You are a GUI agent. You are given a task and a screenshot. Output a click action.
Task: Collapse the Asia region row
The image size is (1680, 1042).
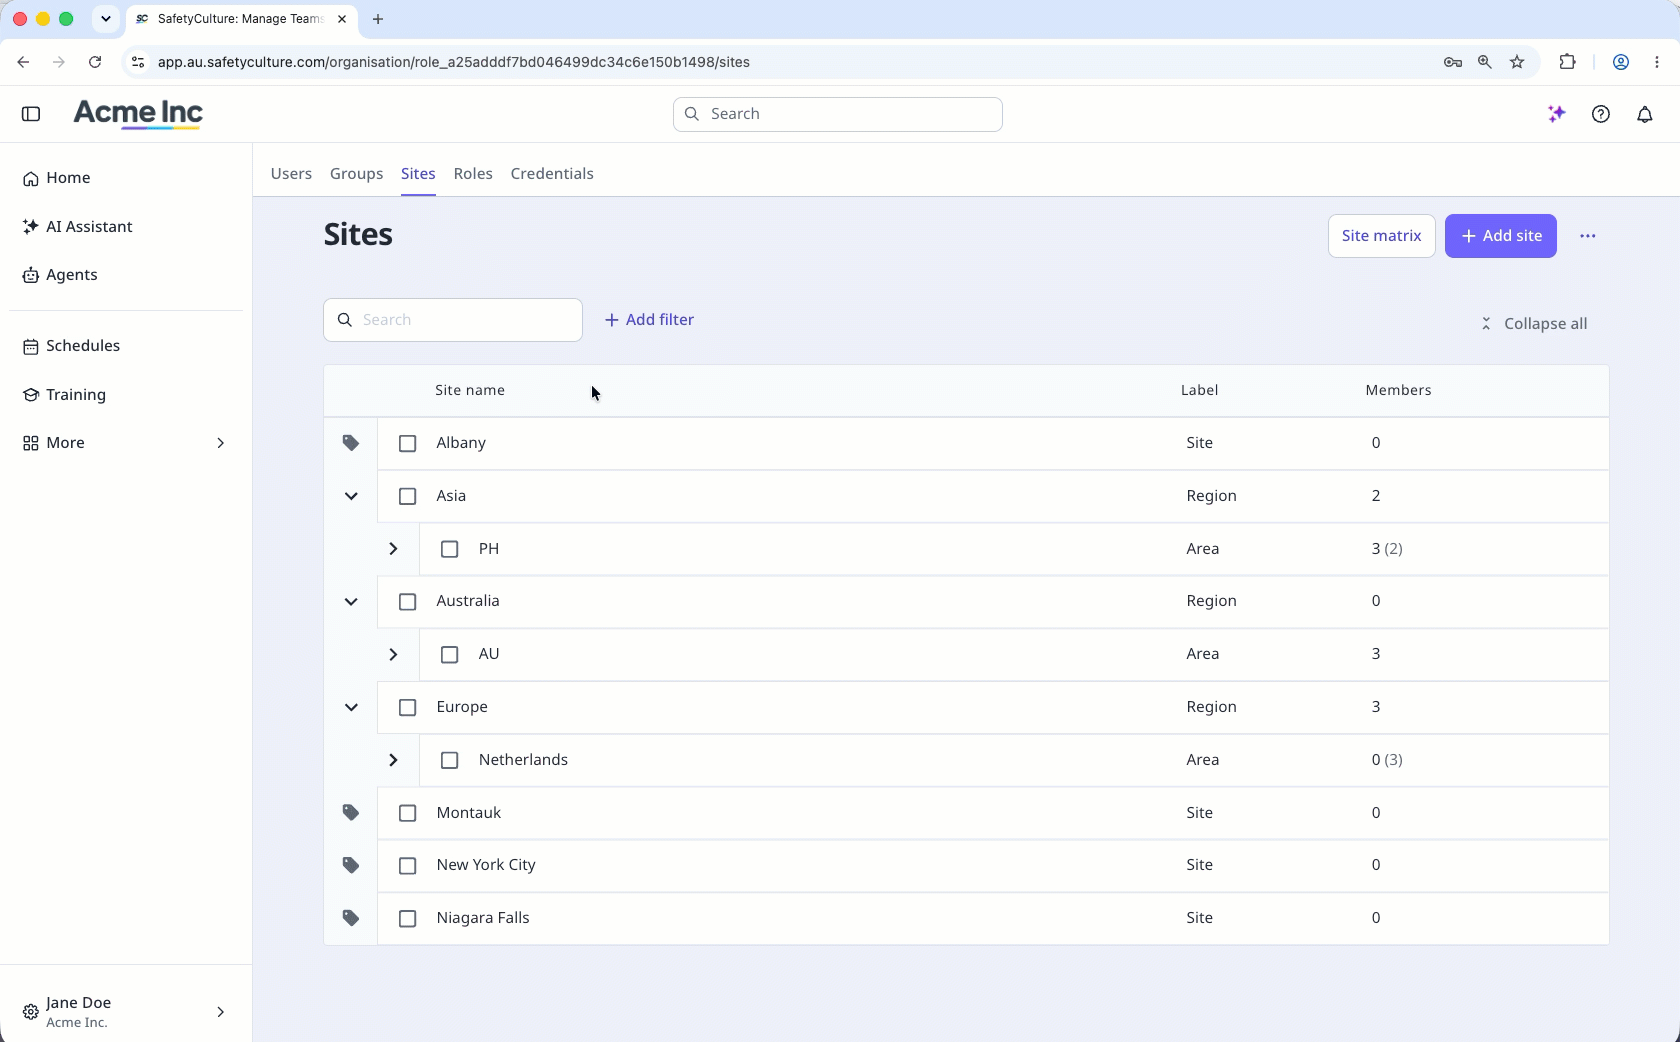pyautogui.click(x=351, y=496)
